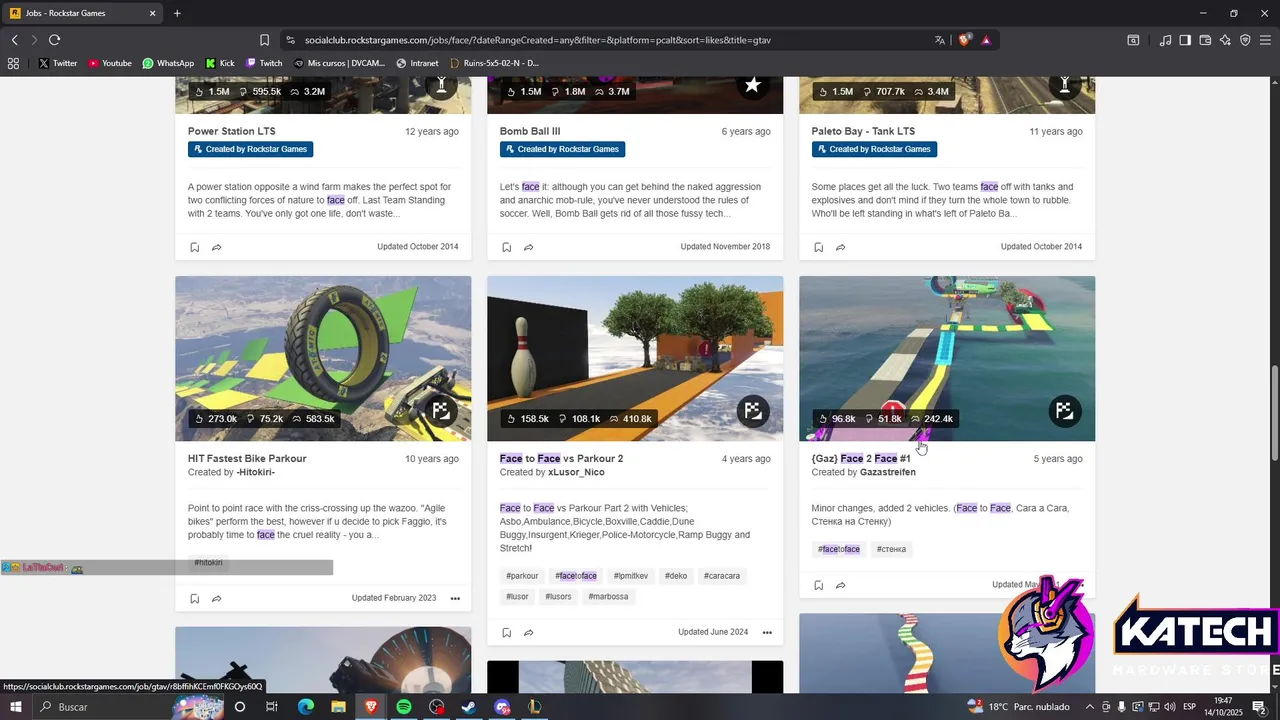The width and height of the screenshot is (1280, 720).
Task: Share the Bomb Ball III job
Action: [x=529, y=247]
